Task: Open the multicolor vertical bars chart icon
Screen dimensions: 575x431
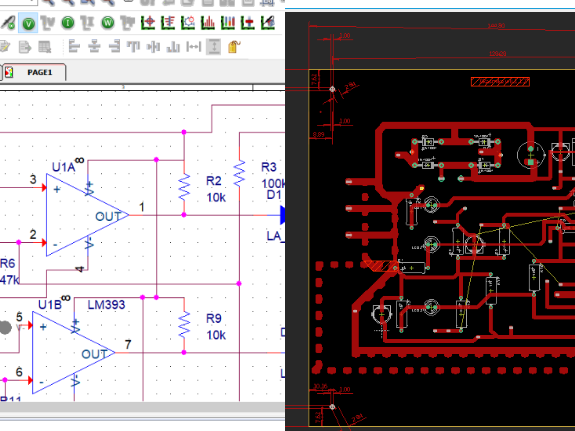Action: click(228, 23)
